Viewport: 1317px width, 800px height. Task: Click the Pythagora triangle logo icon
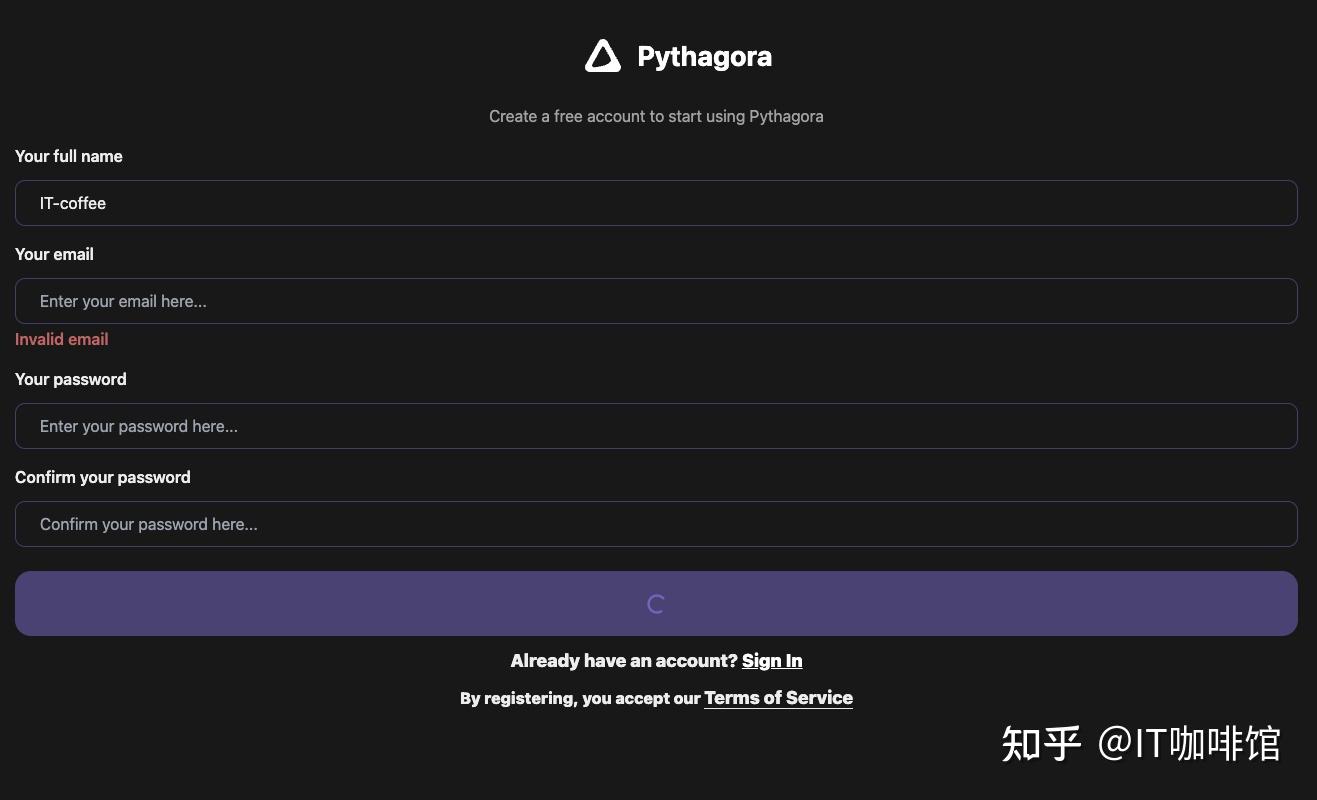[602, 55]
